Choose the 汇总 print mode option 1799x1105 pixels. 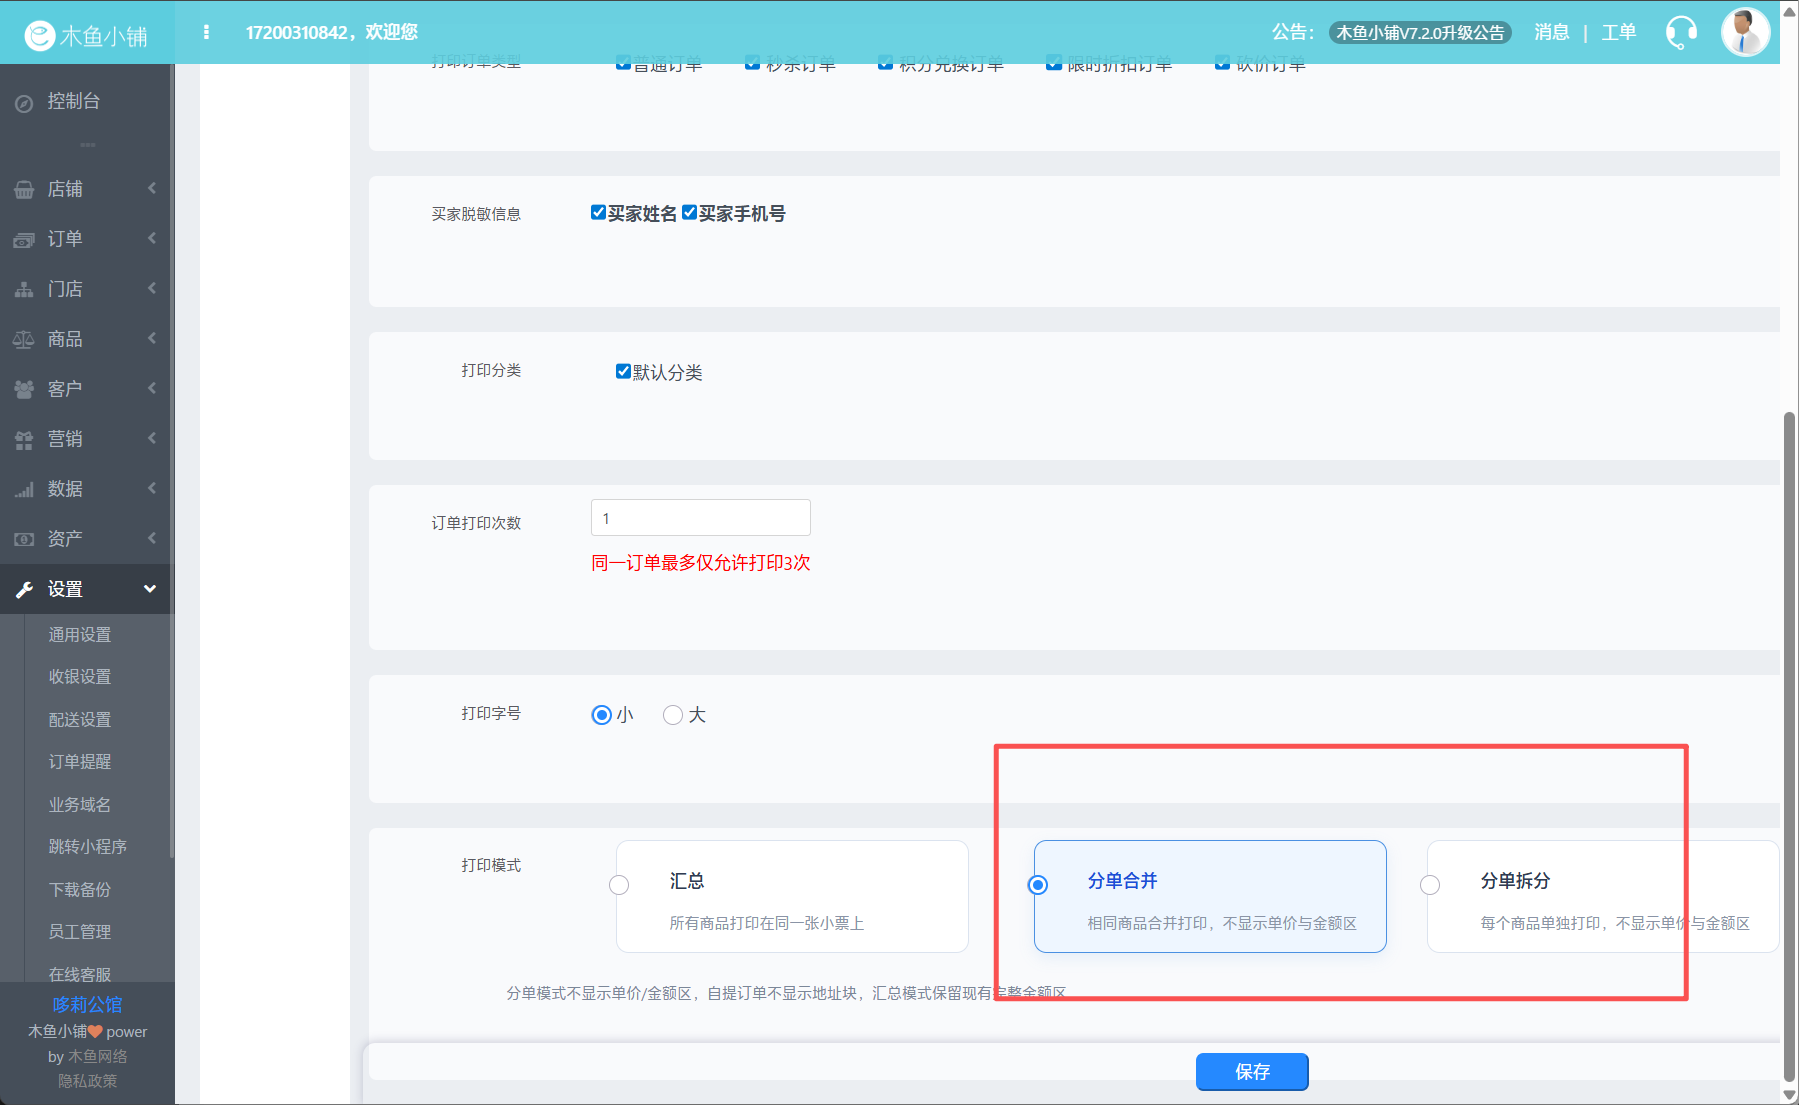[619, 885]
